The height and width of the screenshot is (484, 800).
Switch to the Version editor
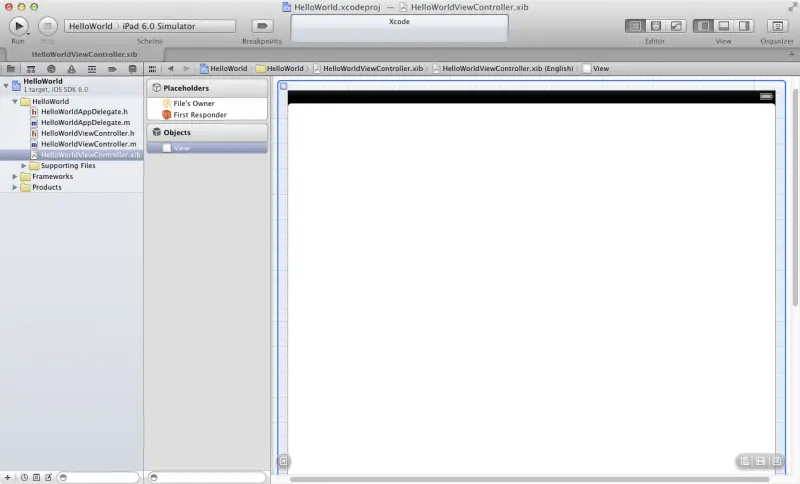point(675,25)
